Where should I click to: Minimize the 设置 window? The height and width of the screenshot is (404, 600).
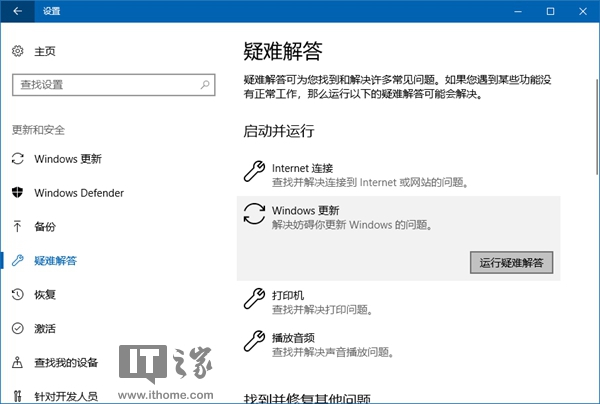[x=518, y=11]
